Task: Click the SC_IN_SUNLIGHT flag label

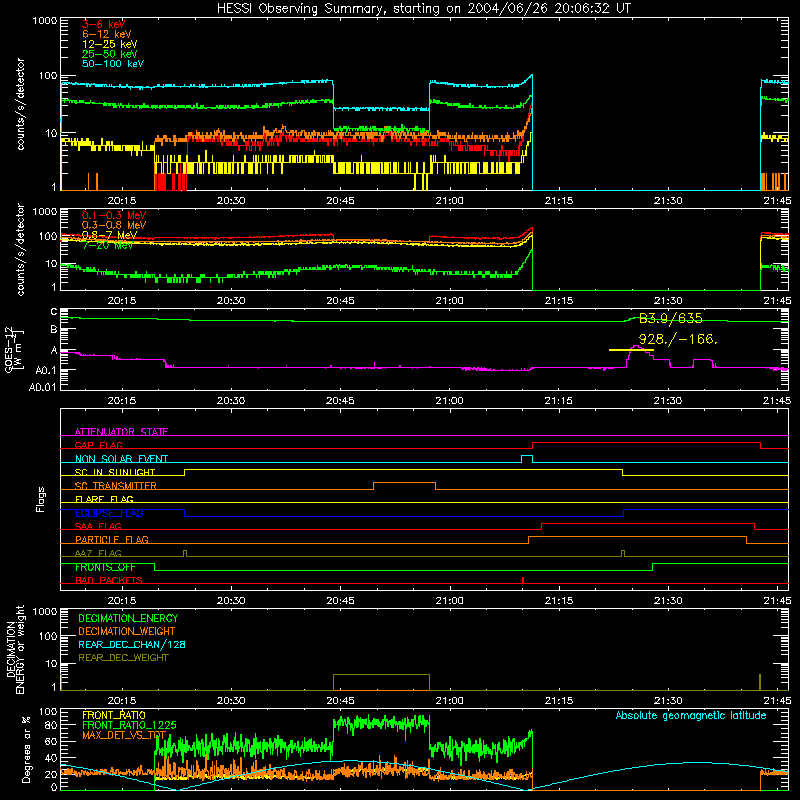Action: (x=115, y=472)
